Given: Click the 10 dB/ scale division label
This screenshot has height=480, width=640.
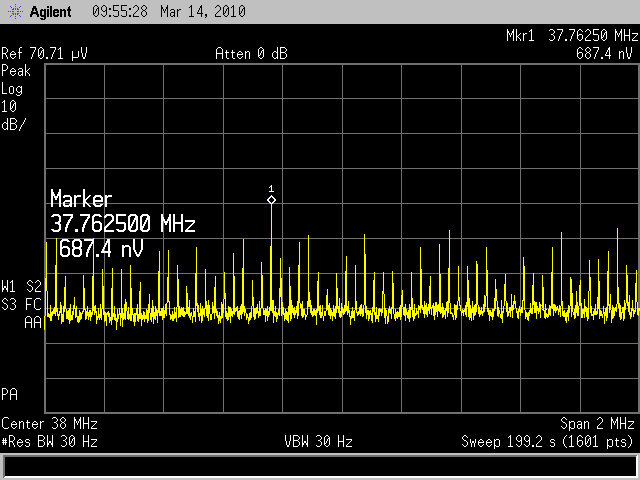Looking at the screenshot, I should (15, 115).
